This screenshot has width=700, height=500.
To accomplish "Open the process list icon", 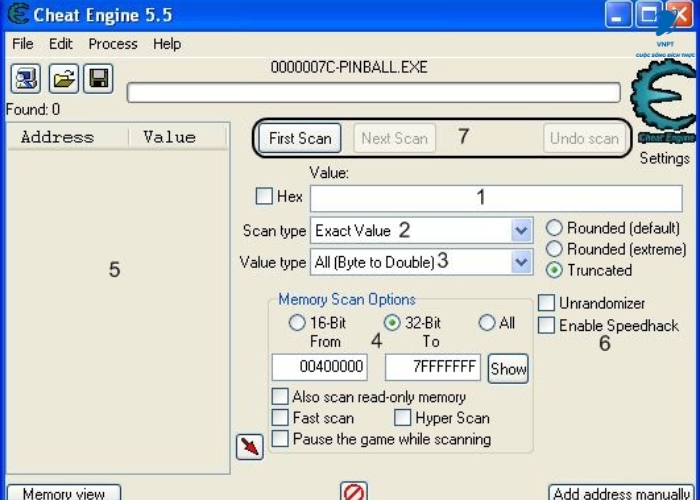I will pos(25,79).
